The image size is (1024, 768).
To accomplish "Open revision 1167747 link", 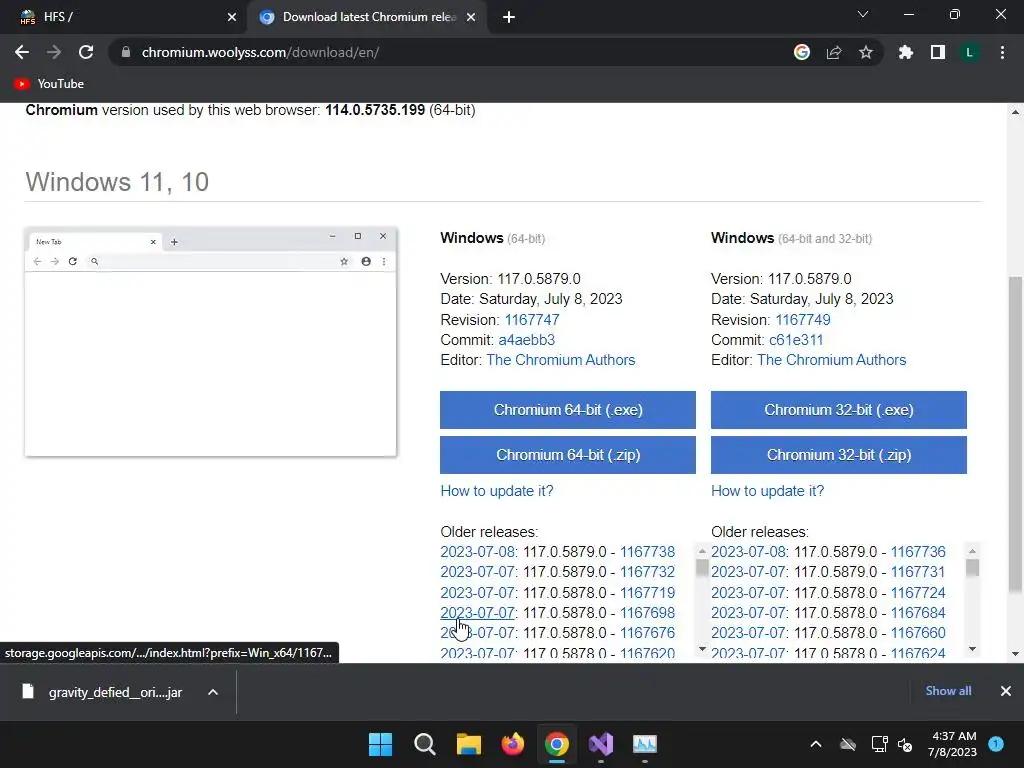I will pos(532,319).
